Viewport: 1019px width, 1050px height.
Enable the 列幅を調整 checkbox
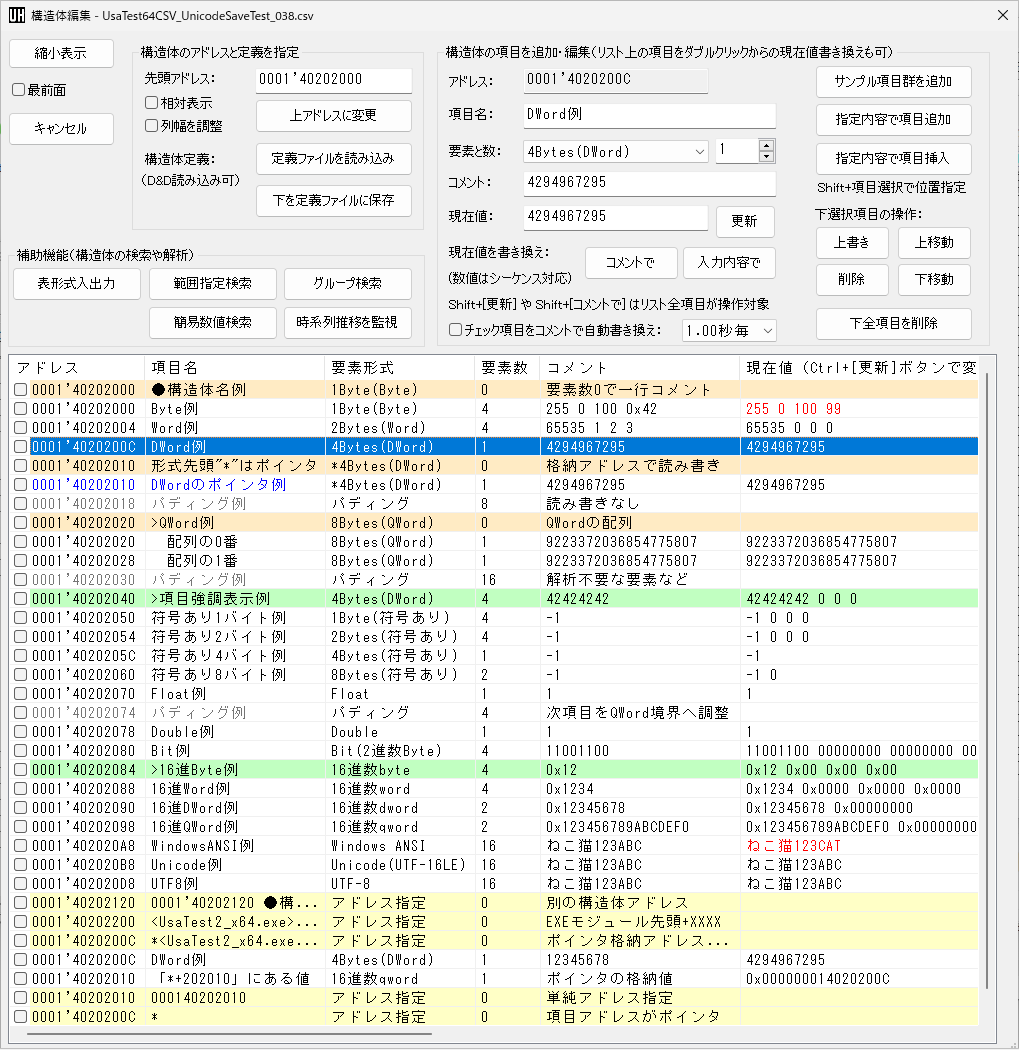(151, 125)
